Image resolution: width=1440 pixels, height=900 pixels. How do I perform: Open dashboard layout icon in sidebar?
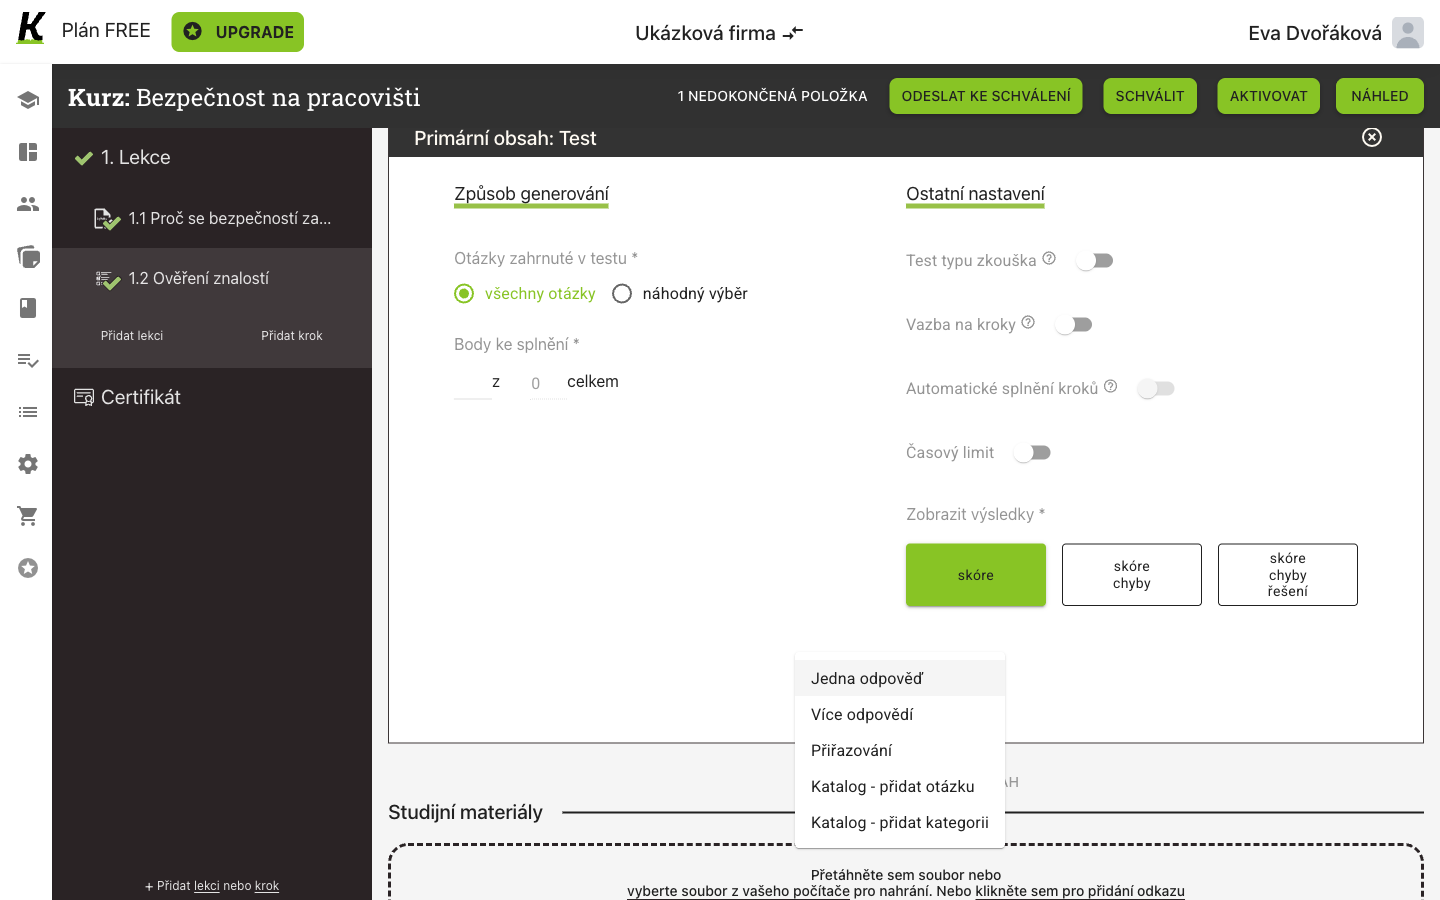pyautogui.click(x=28, y=152)
